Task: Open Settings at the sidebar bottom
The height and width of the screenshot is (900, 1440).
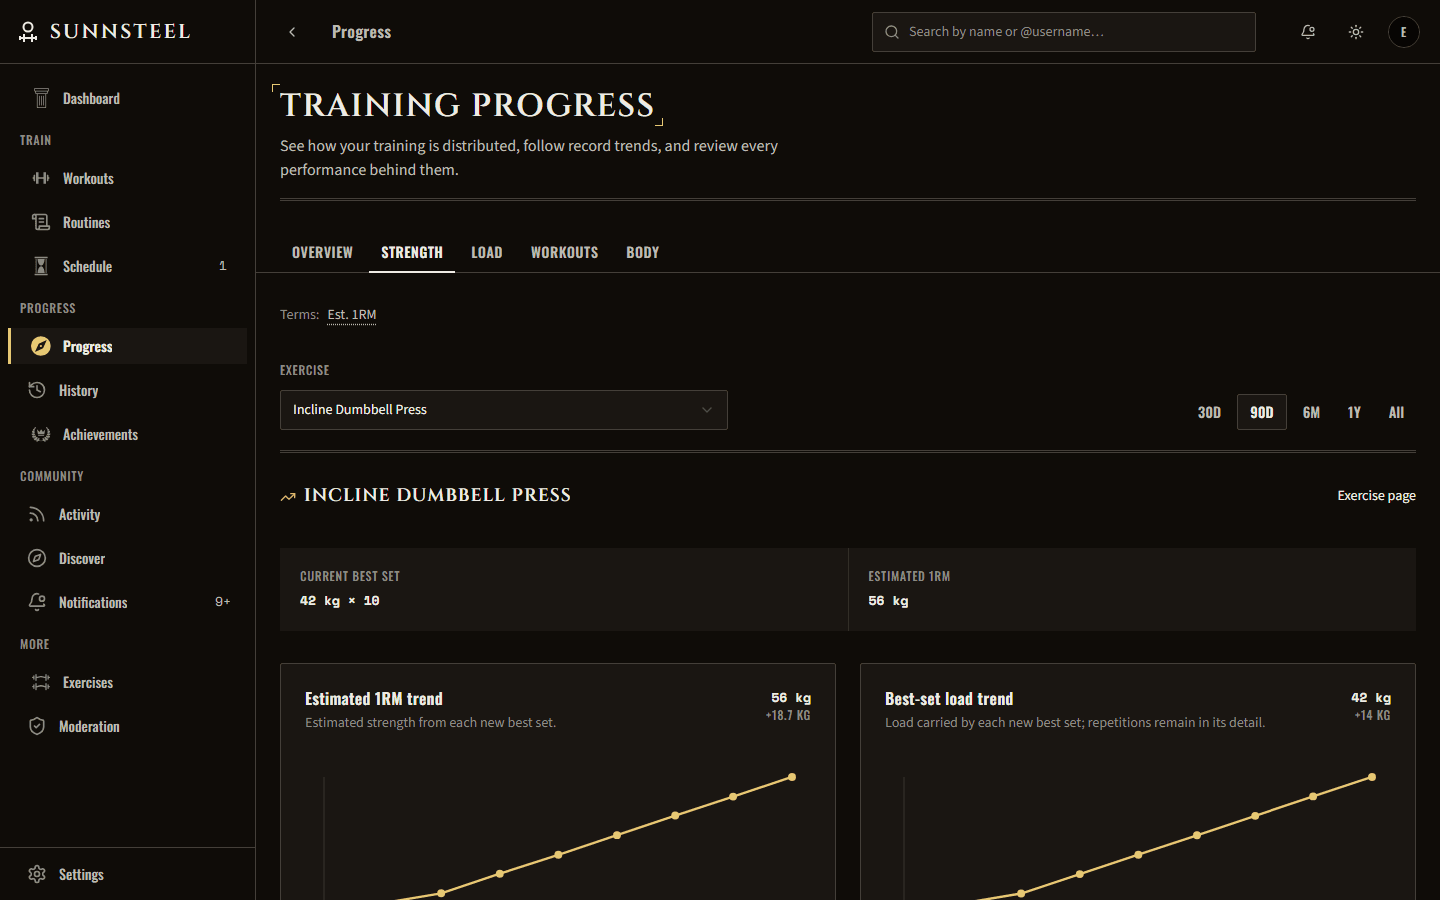Action: click(128, 874)
